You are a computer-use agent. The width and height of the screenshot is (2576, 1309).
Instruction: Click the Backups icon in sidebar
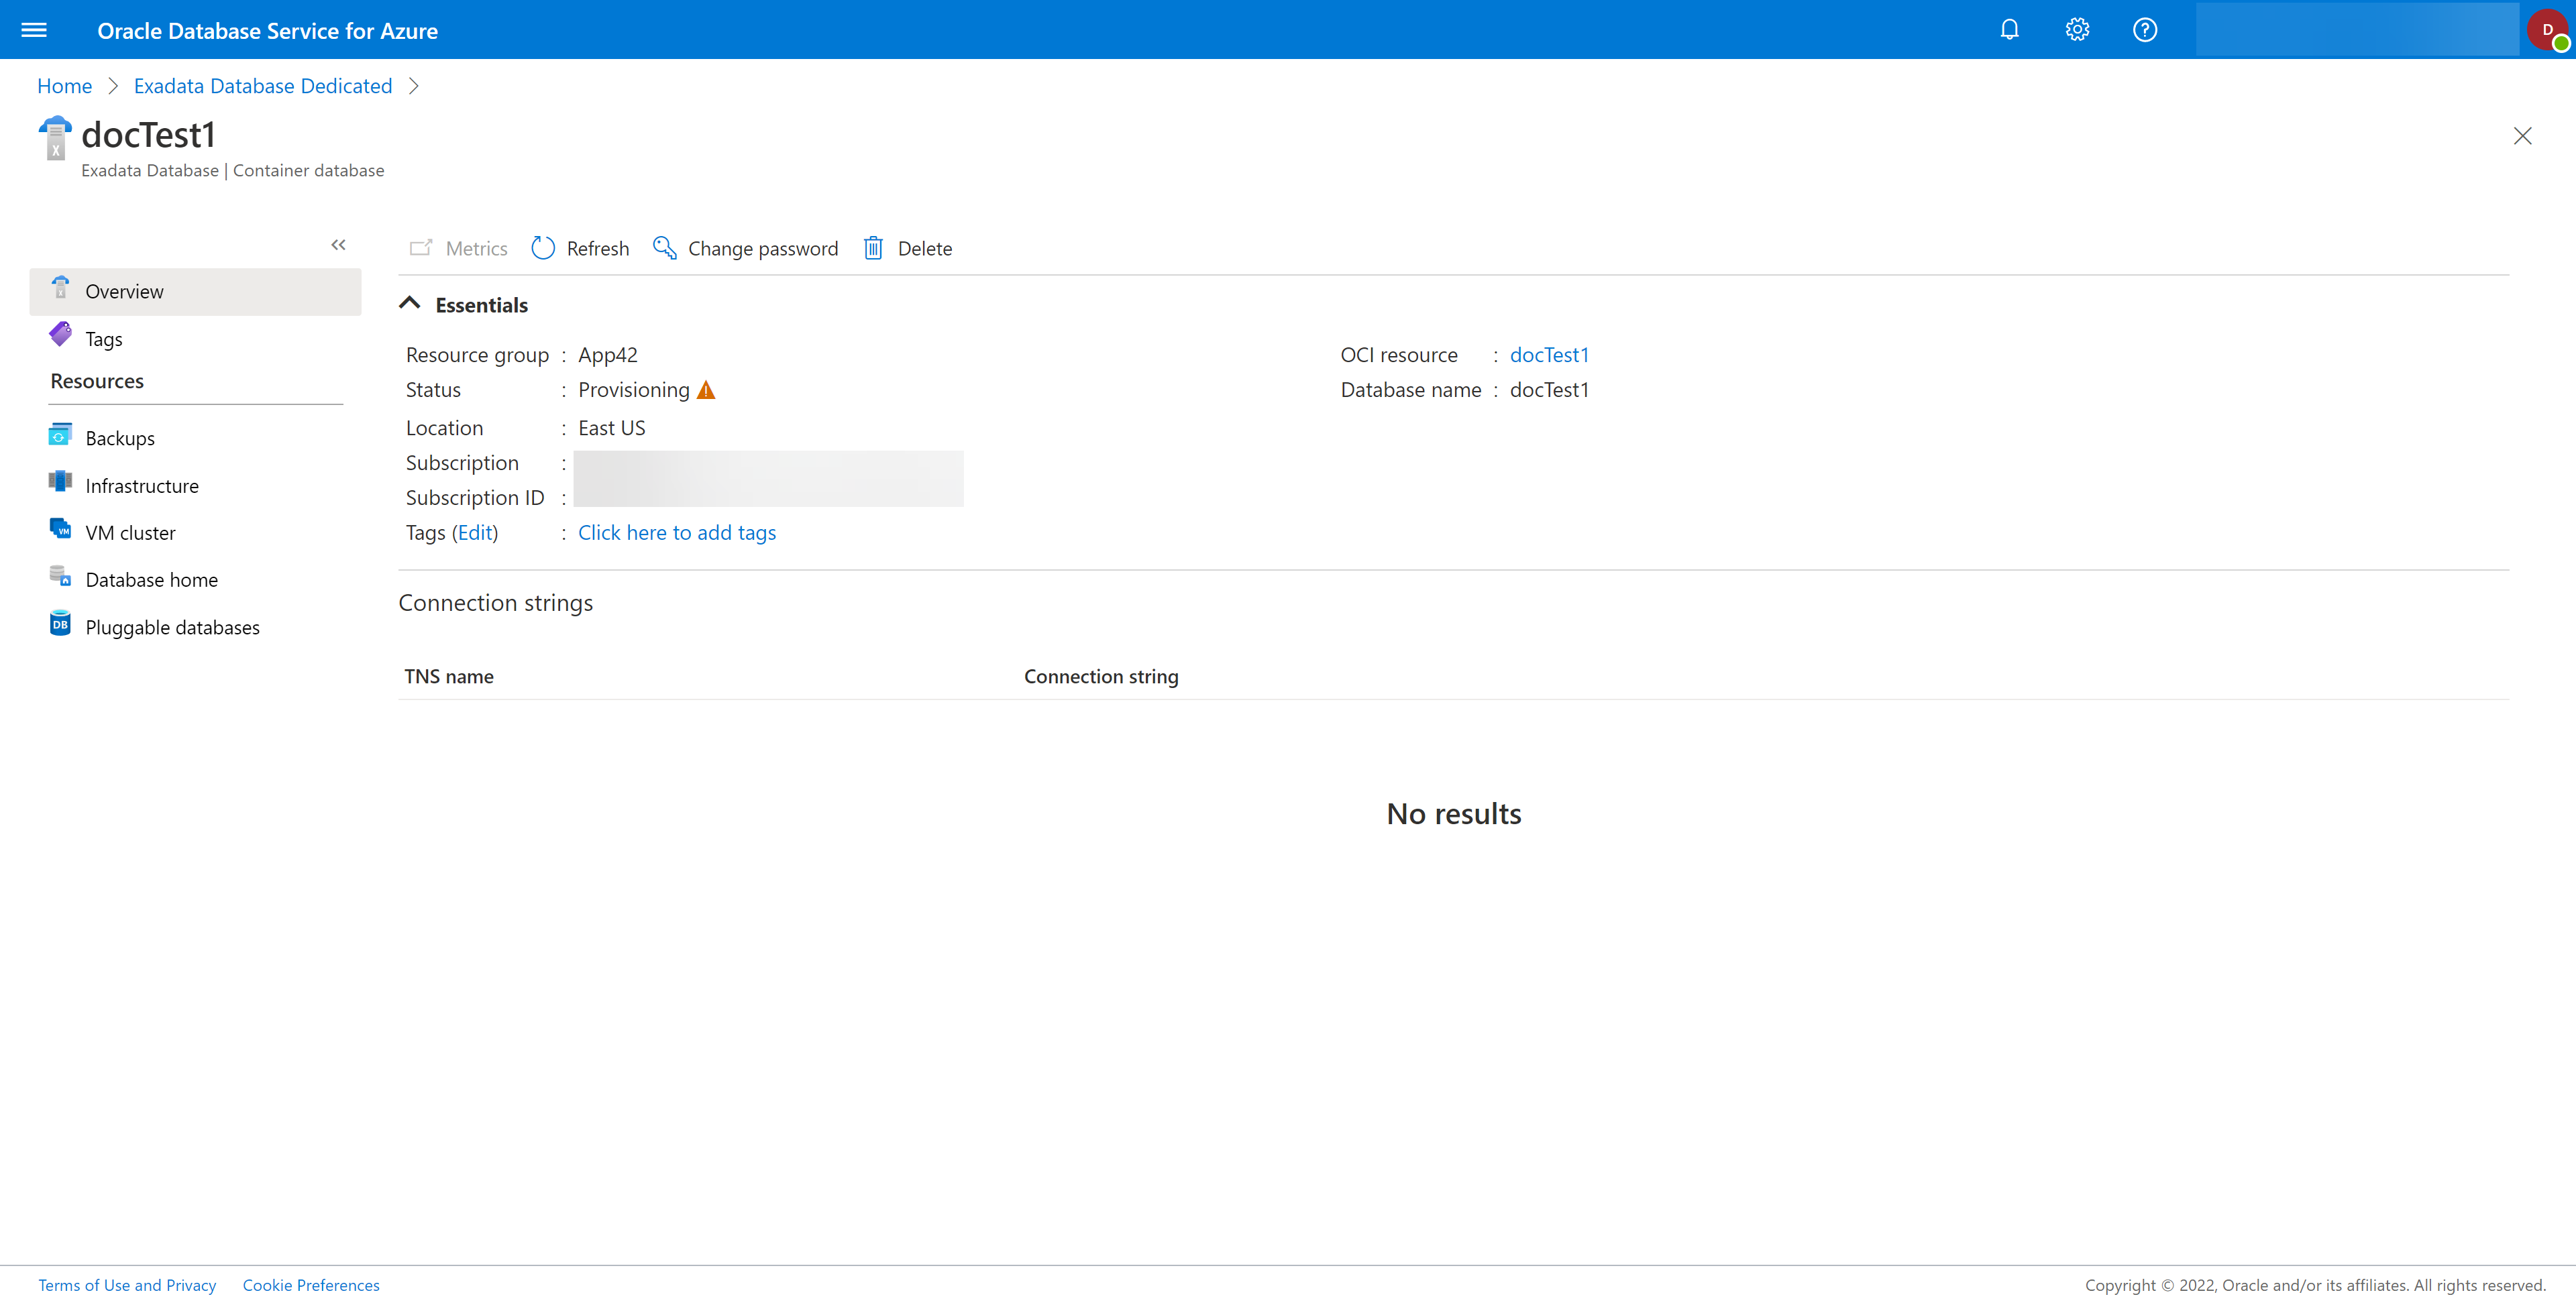point(58,436)
